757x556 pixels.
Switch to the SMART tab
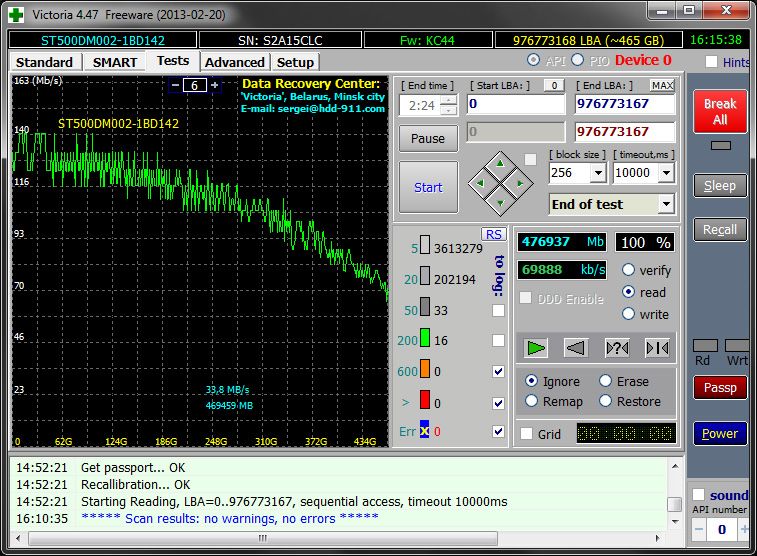(x=115, y=62)
